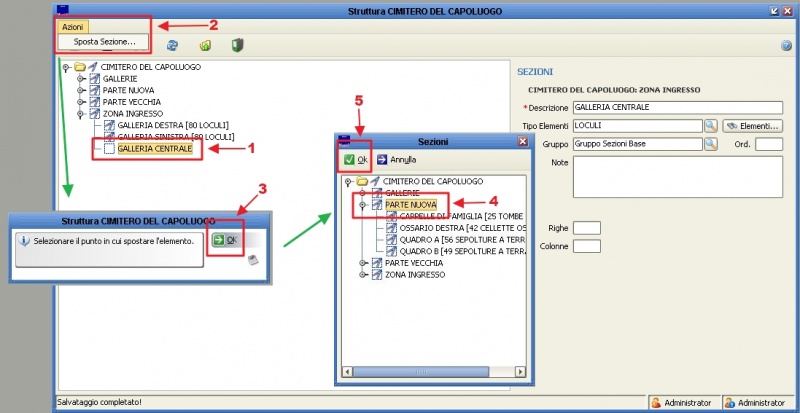Click into the Ord. field
Screen dimensions: 800x413
[769, 144]
